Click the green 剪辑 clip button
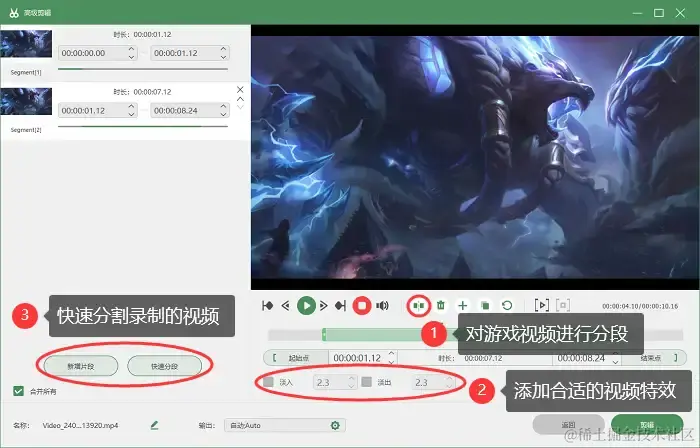Viewport: 700px width, 448px height. click(x=647, y=424)
